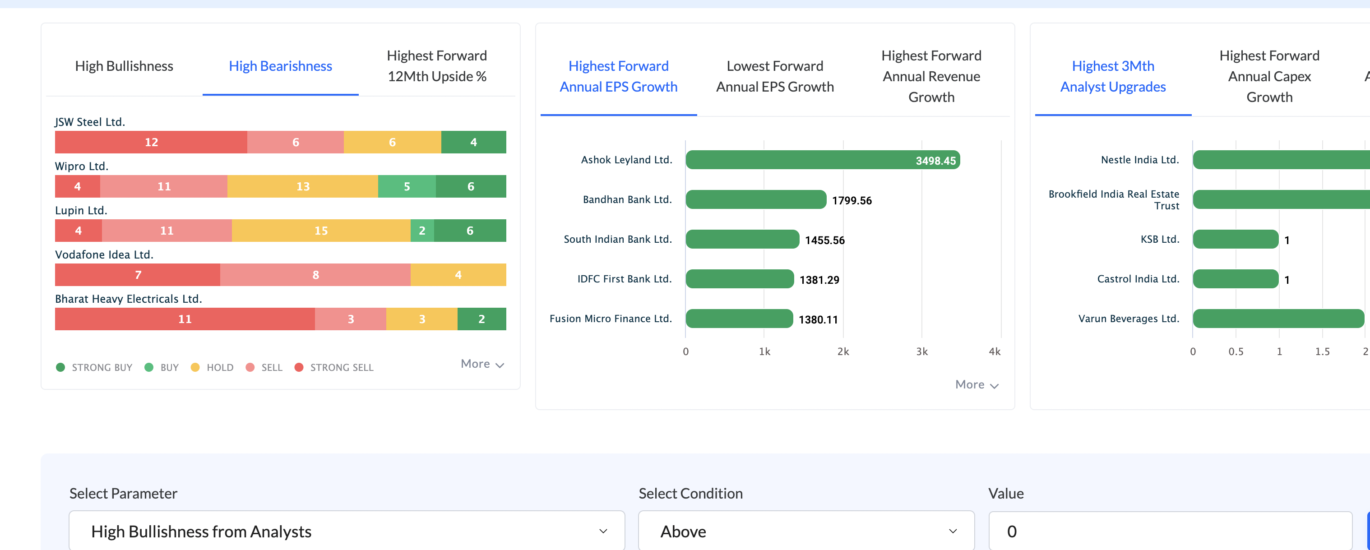
Task: Click the South Indian Bank Ltd. bar
Action: [743, 240]
